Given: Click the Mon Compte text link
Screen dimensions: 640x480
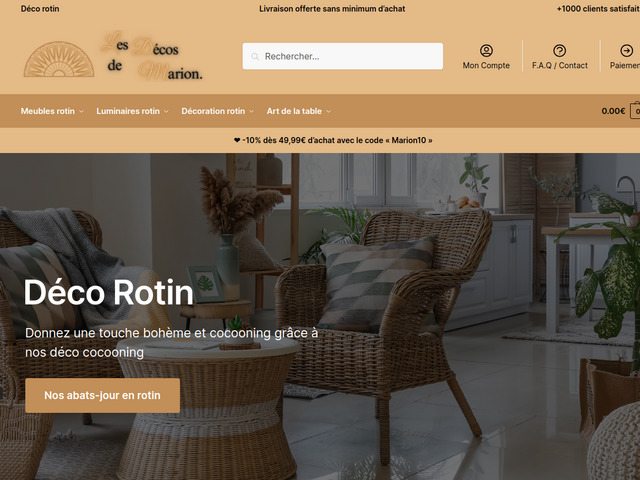Looking at the screenshot, I should click(486, 65).
